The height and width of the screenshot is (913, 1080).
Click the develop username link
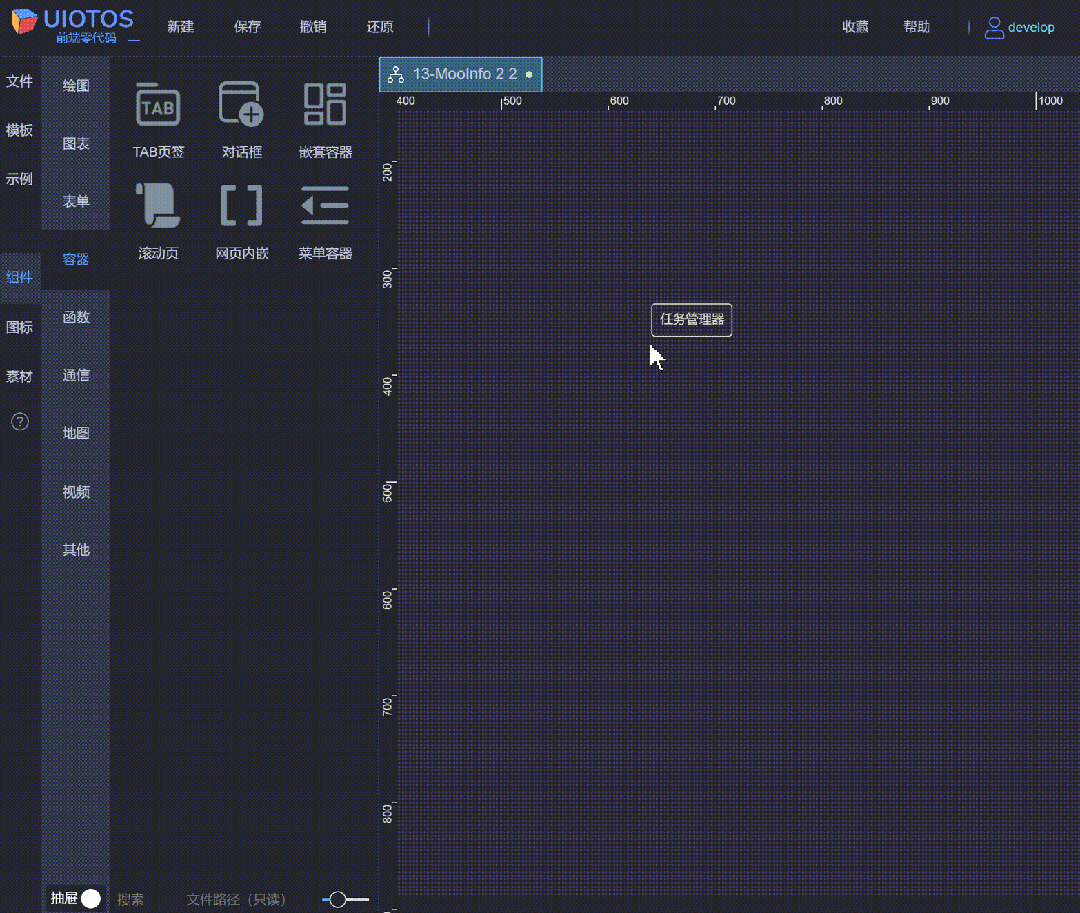tap(1031, 28)
